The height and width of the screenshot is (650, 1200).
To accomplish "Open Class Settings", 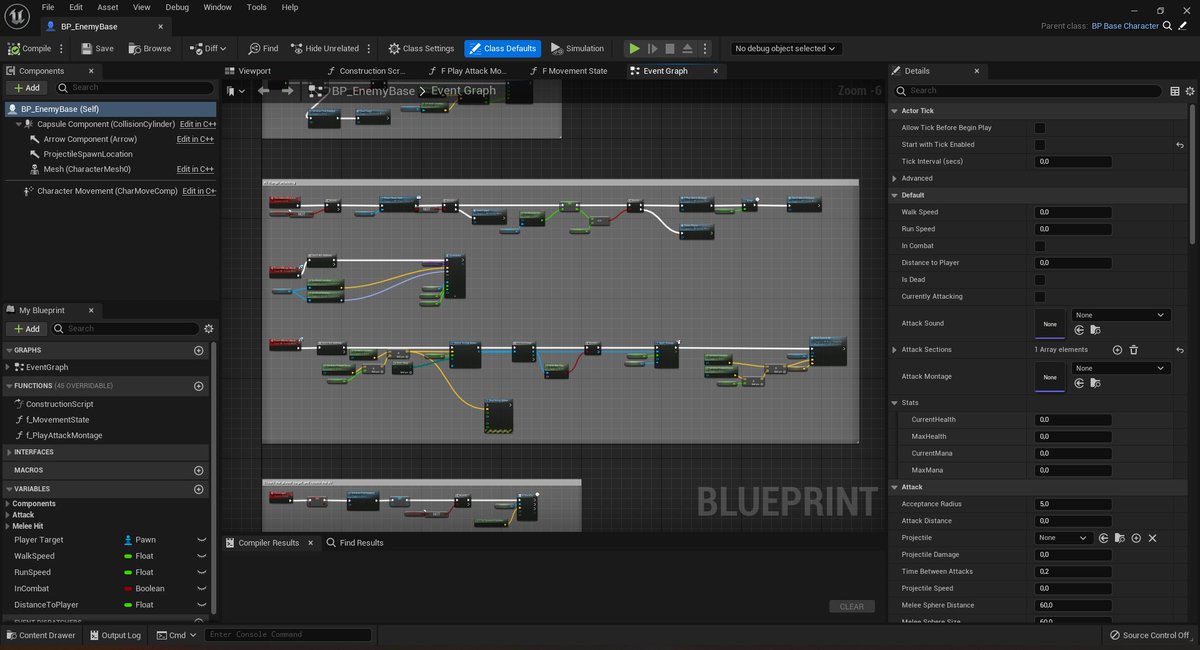I will (x=420, y=48).
